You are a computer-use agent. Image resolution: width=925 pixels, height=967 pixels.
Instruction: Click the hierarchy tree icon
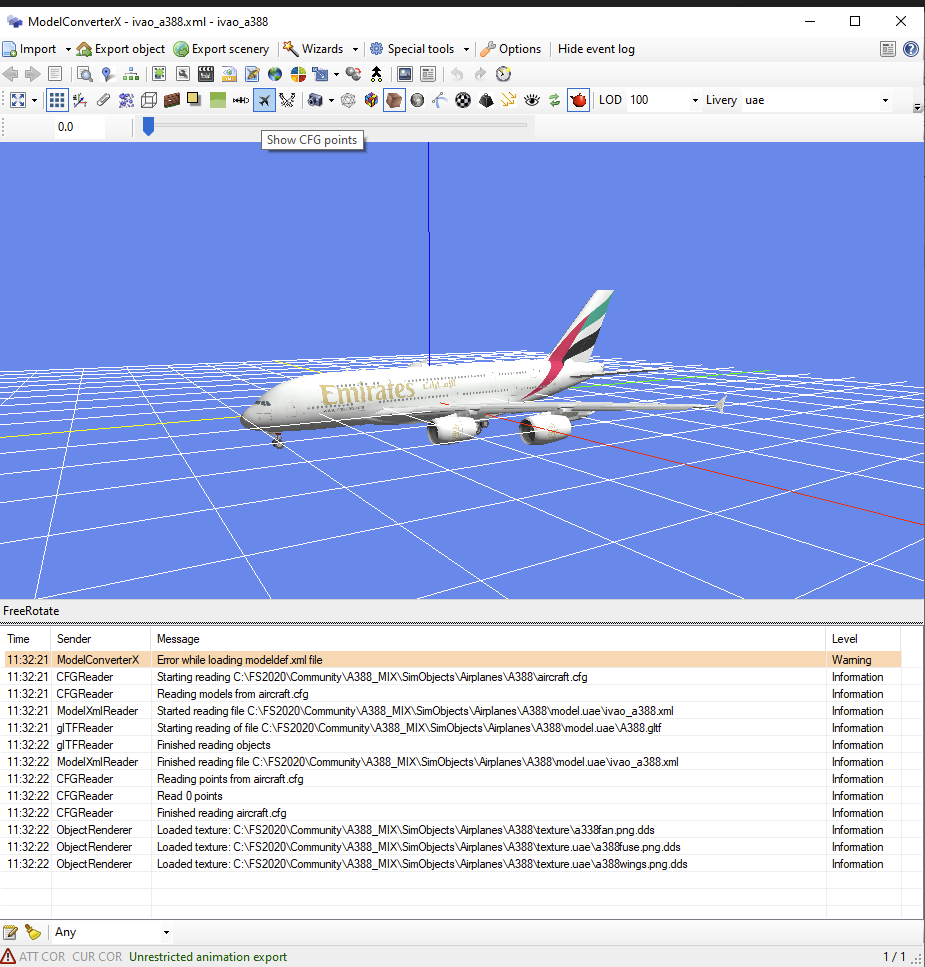131,74
